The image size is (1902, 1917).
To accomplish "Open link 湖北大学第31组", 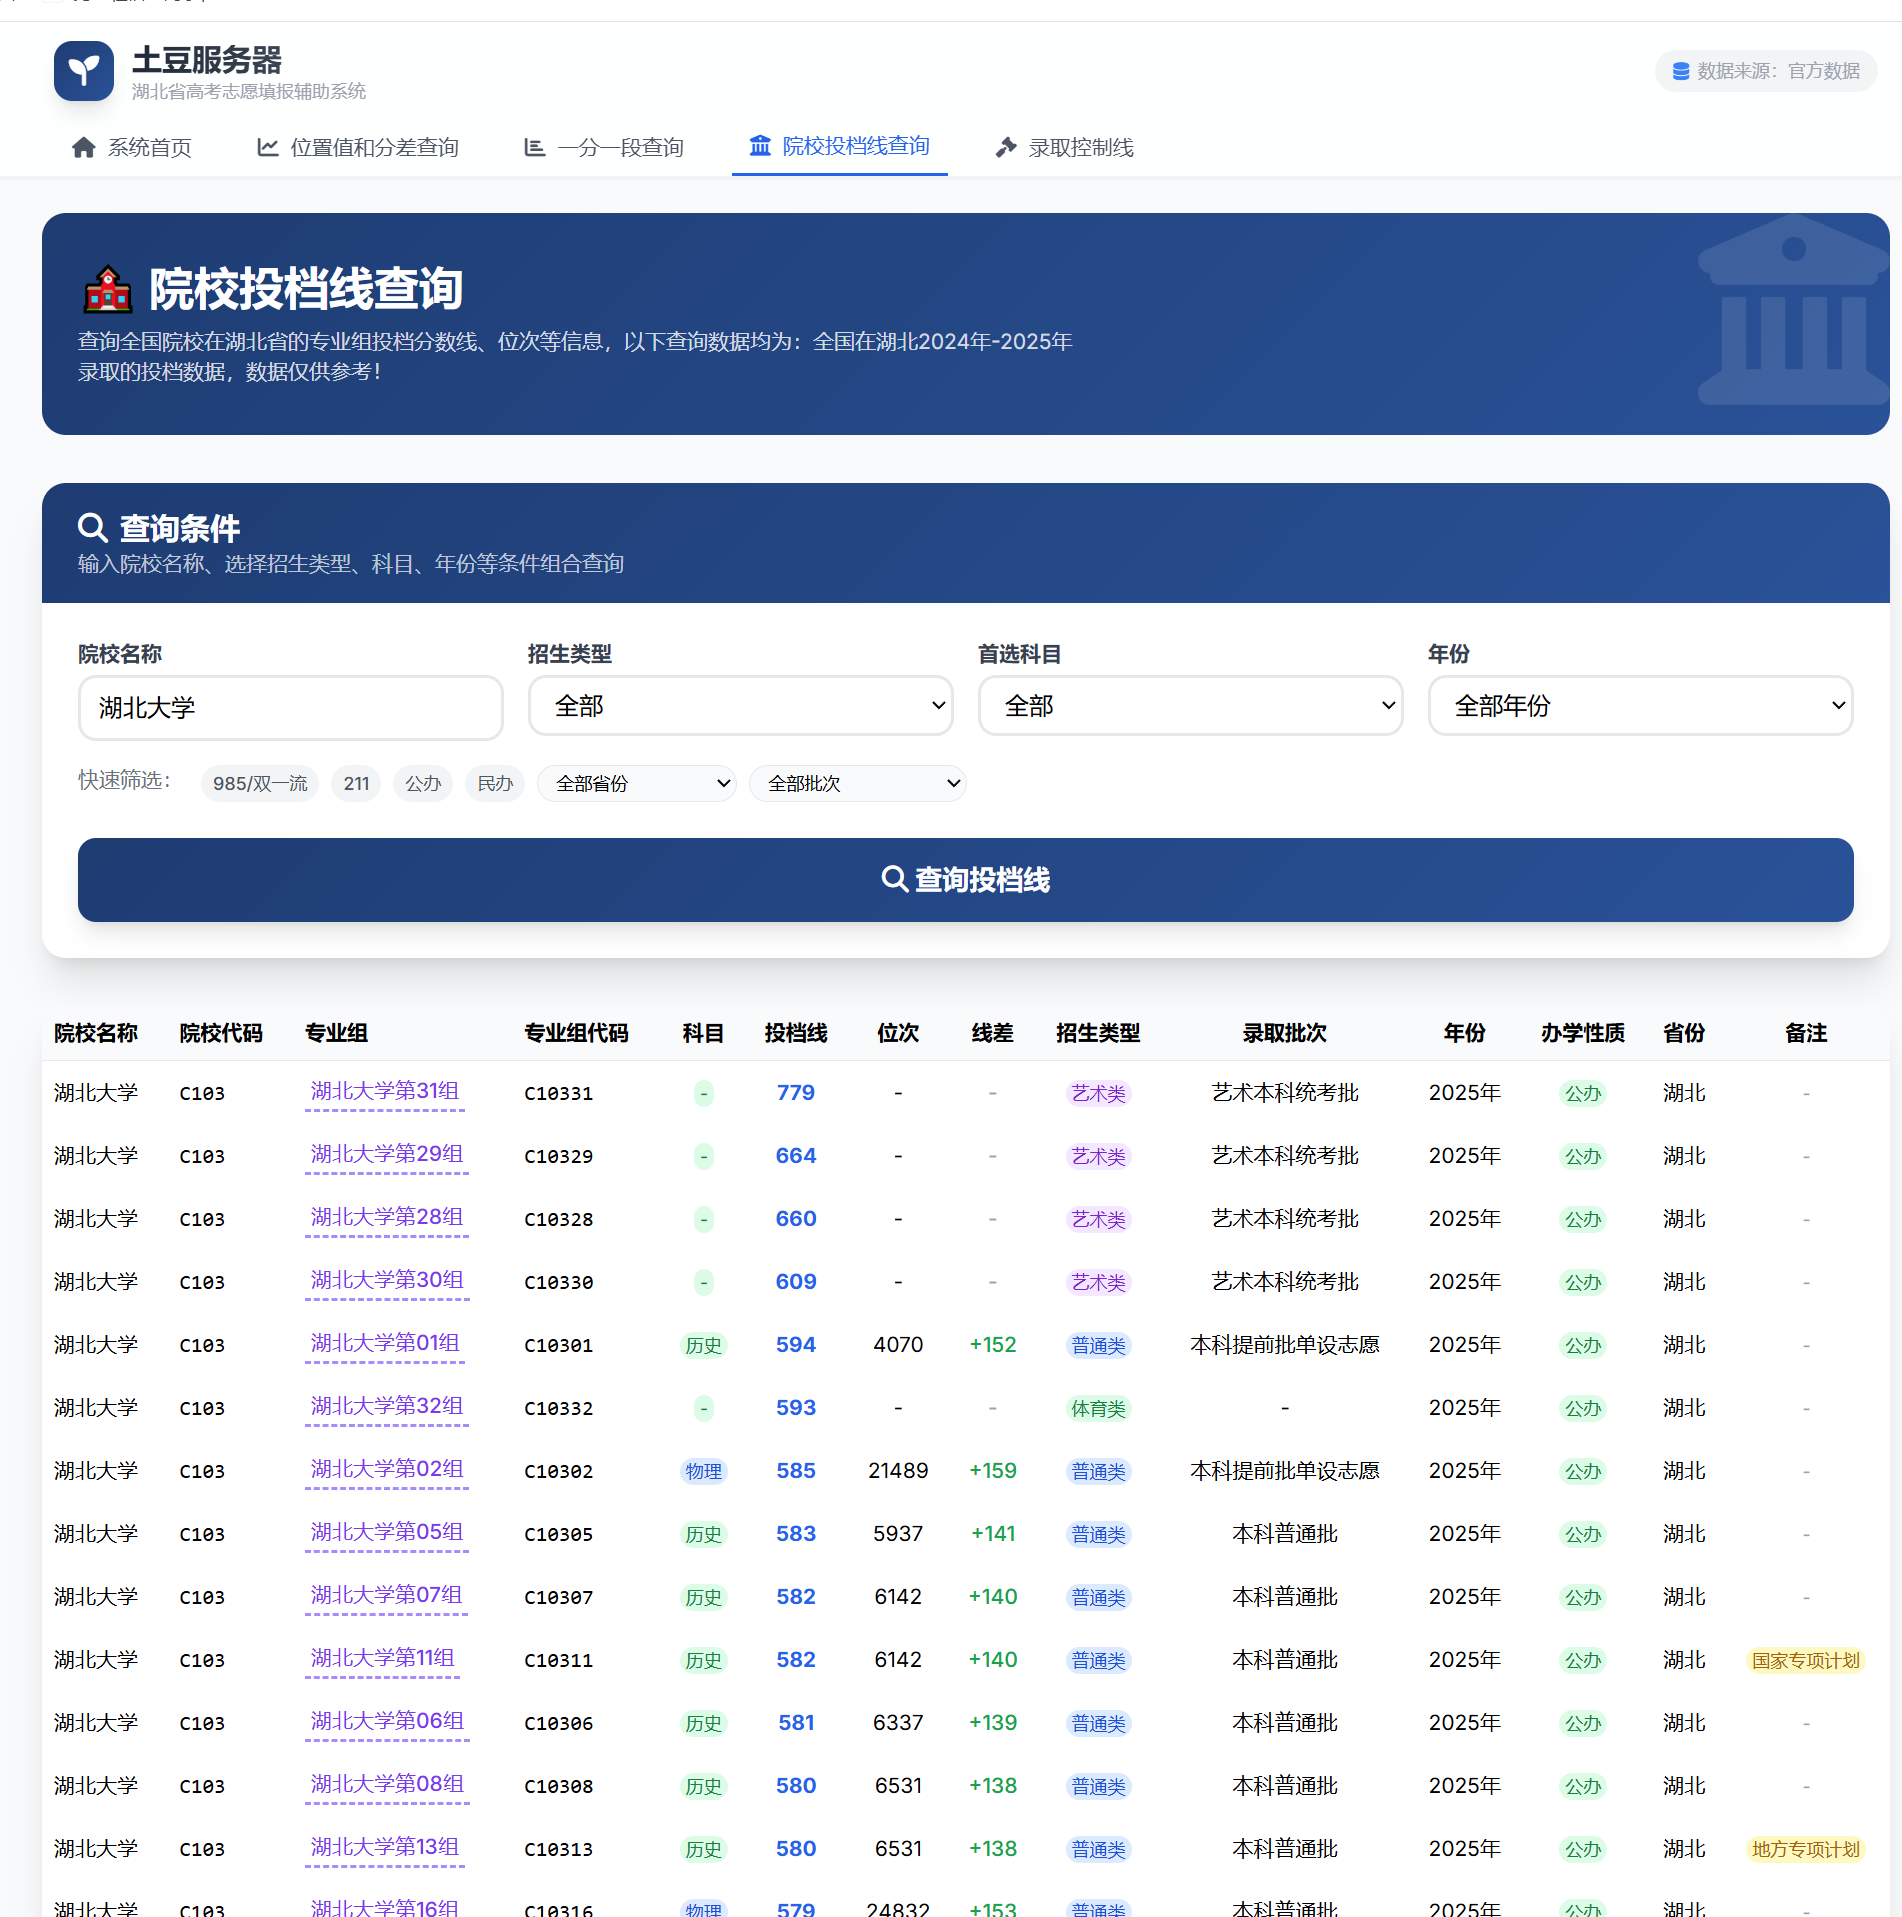I will pyautogui.click(x=385, y=1091).
